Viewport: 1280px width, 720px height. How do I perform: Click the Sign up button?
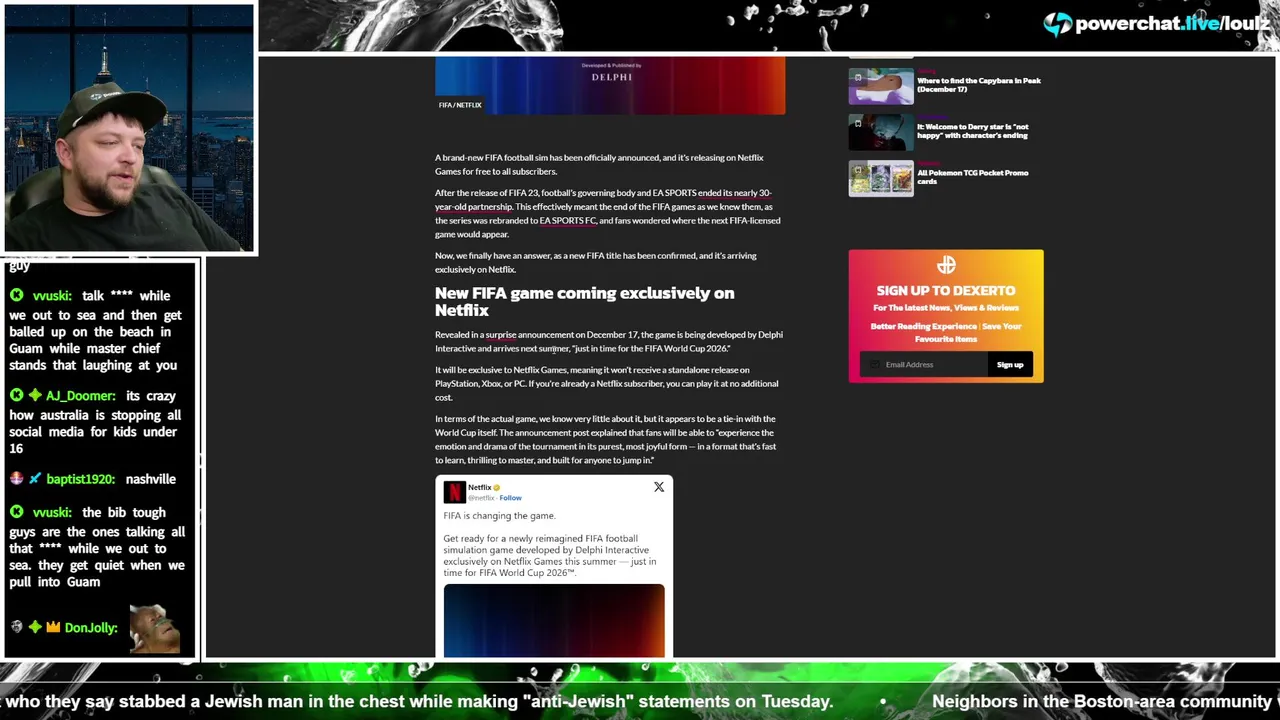[1010, 365]
